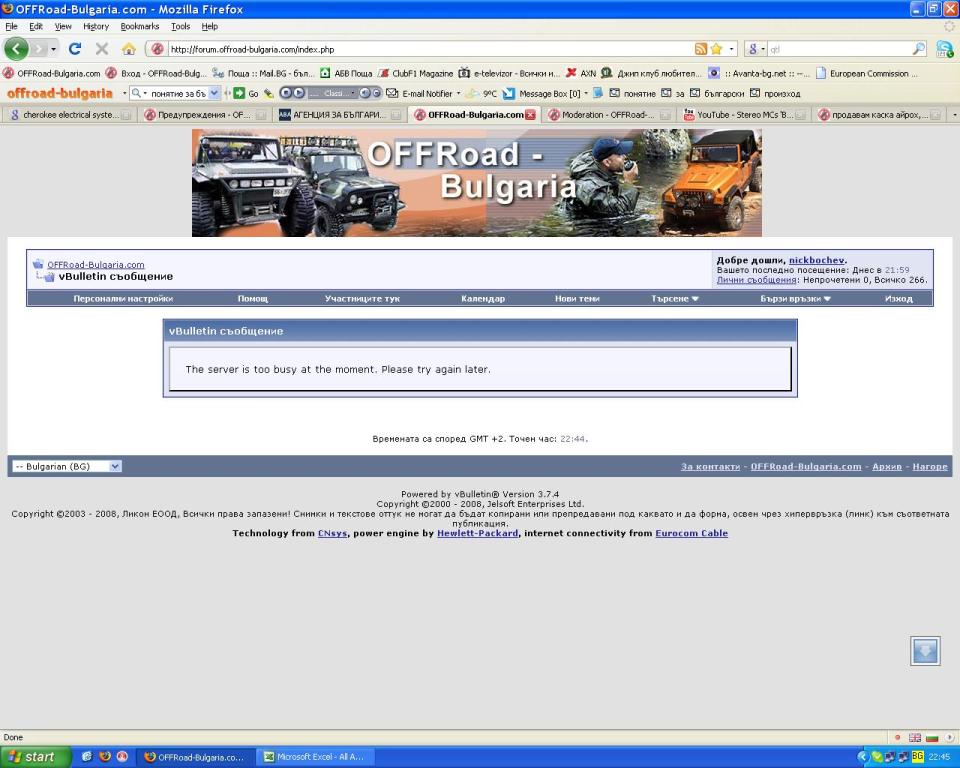
Task: Click the nickbochev username link
Action: [x=817, y=260]
